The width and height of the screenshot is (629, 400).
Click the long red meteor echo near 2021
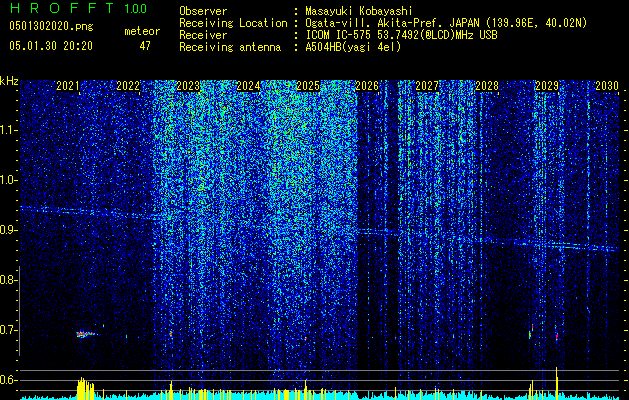(86, 334)
